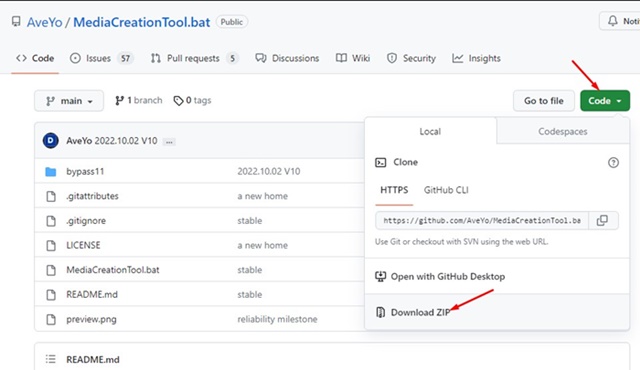This screenshot has height=370, width=640.
Task: Expand commit details with the ellipsis button
Action: [x=169, y=142]
